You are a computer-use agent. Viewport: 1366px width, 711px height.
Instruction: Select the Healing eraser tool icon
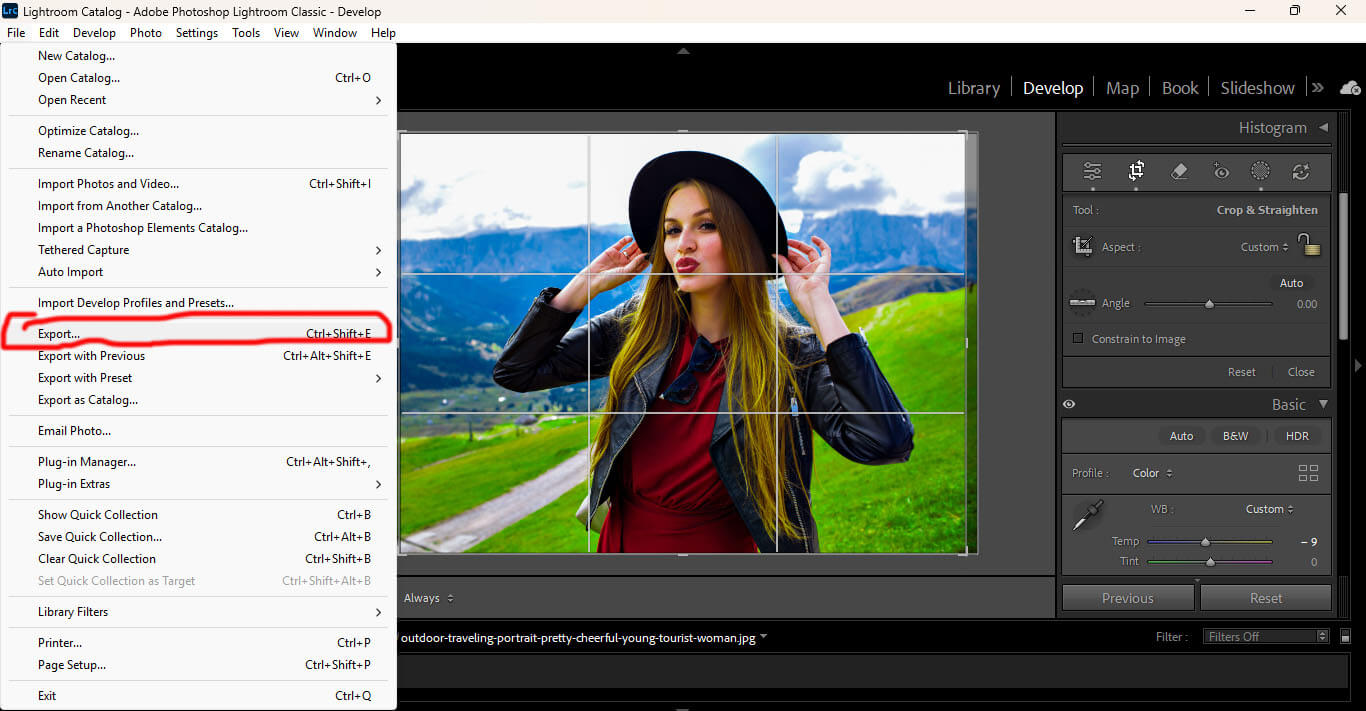[1178, 171]
